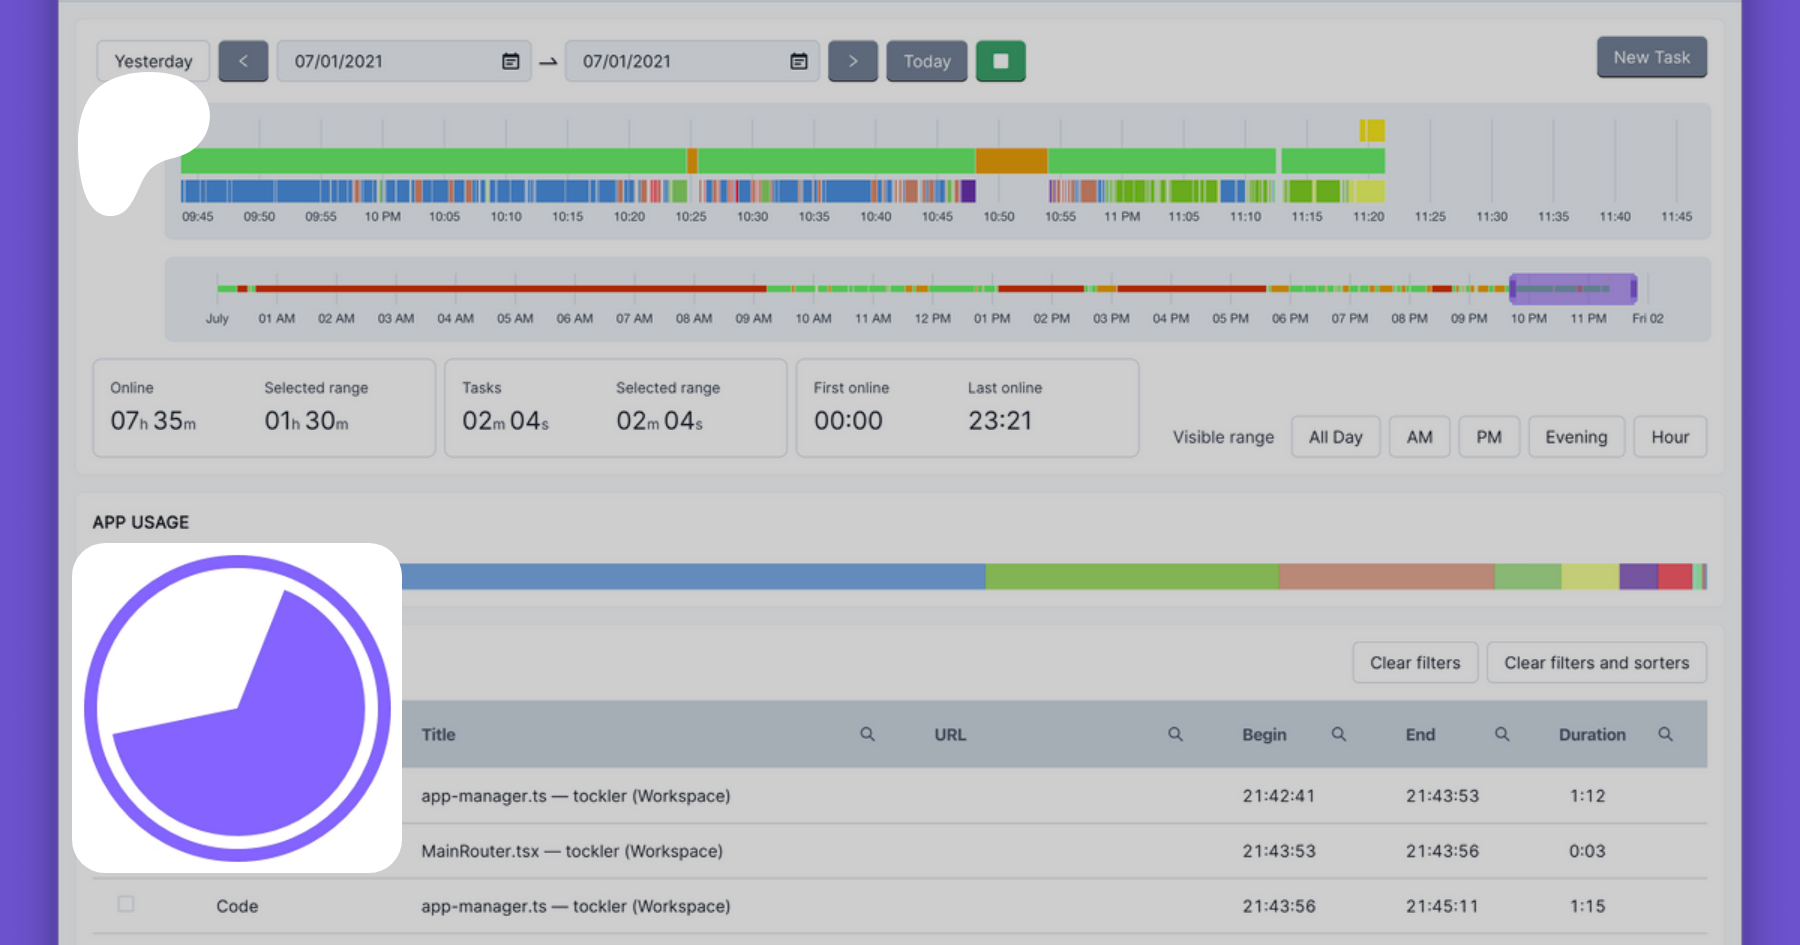Click Clear filters and sorters
1800x945 pixels.
pos(1596,663)
